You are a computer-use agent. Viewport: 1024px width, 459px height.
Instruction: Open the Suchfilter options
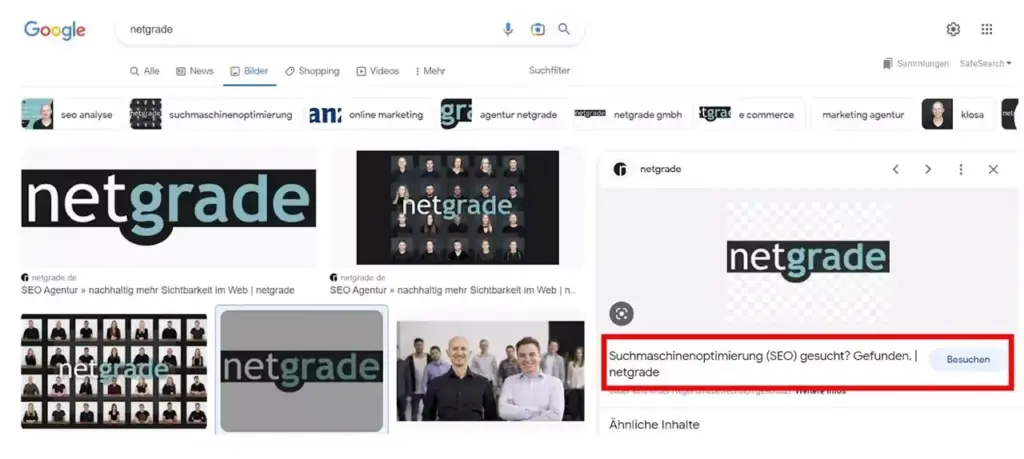(x=549, y=70)
